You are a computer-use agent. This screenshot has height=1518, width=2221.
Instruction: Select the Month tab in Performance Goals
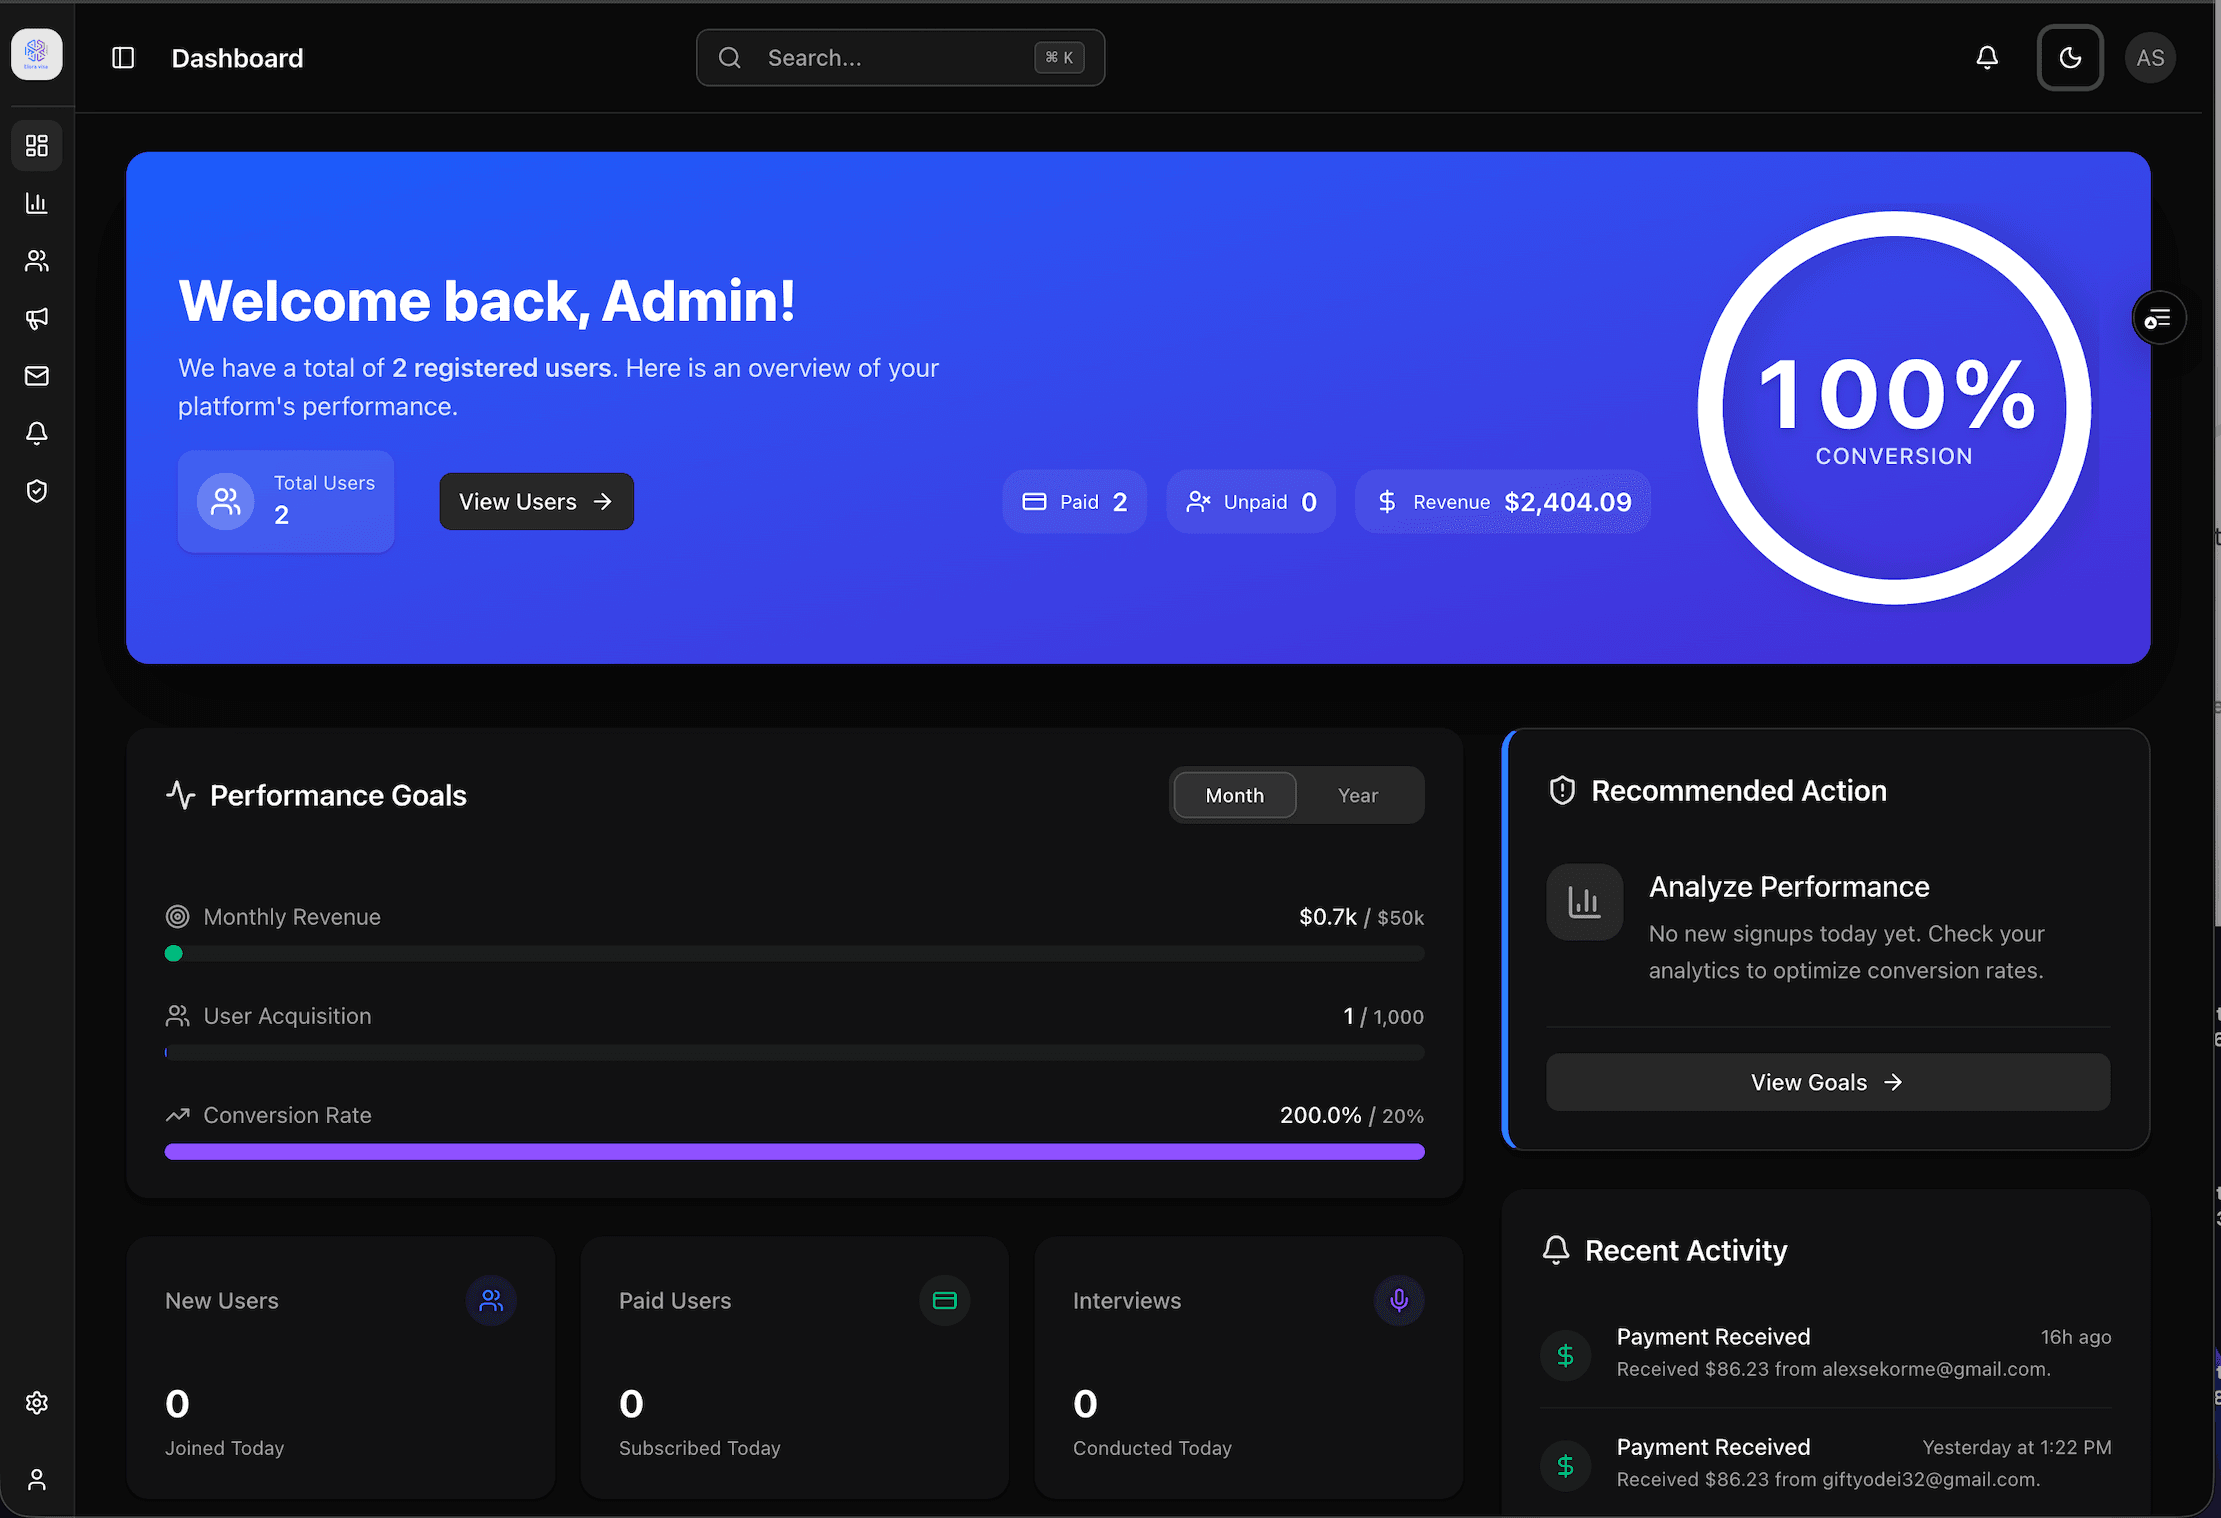tap(1234, 794)
